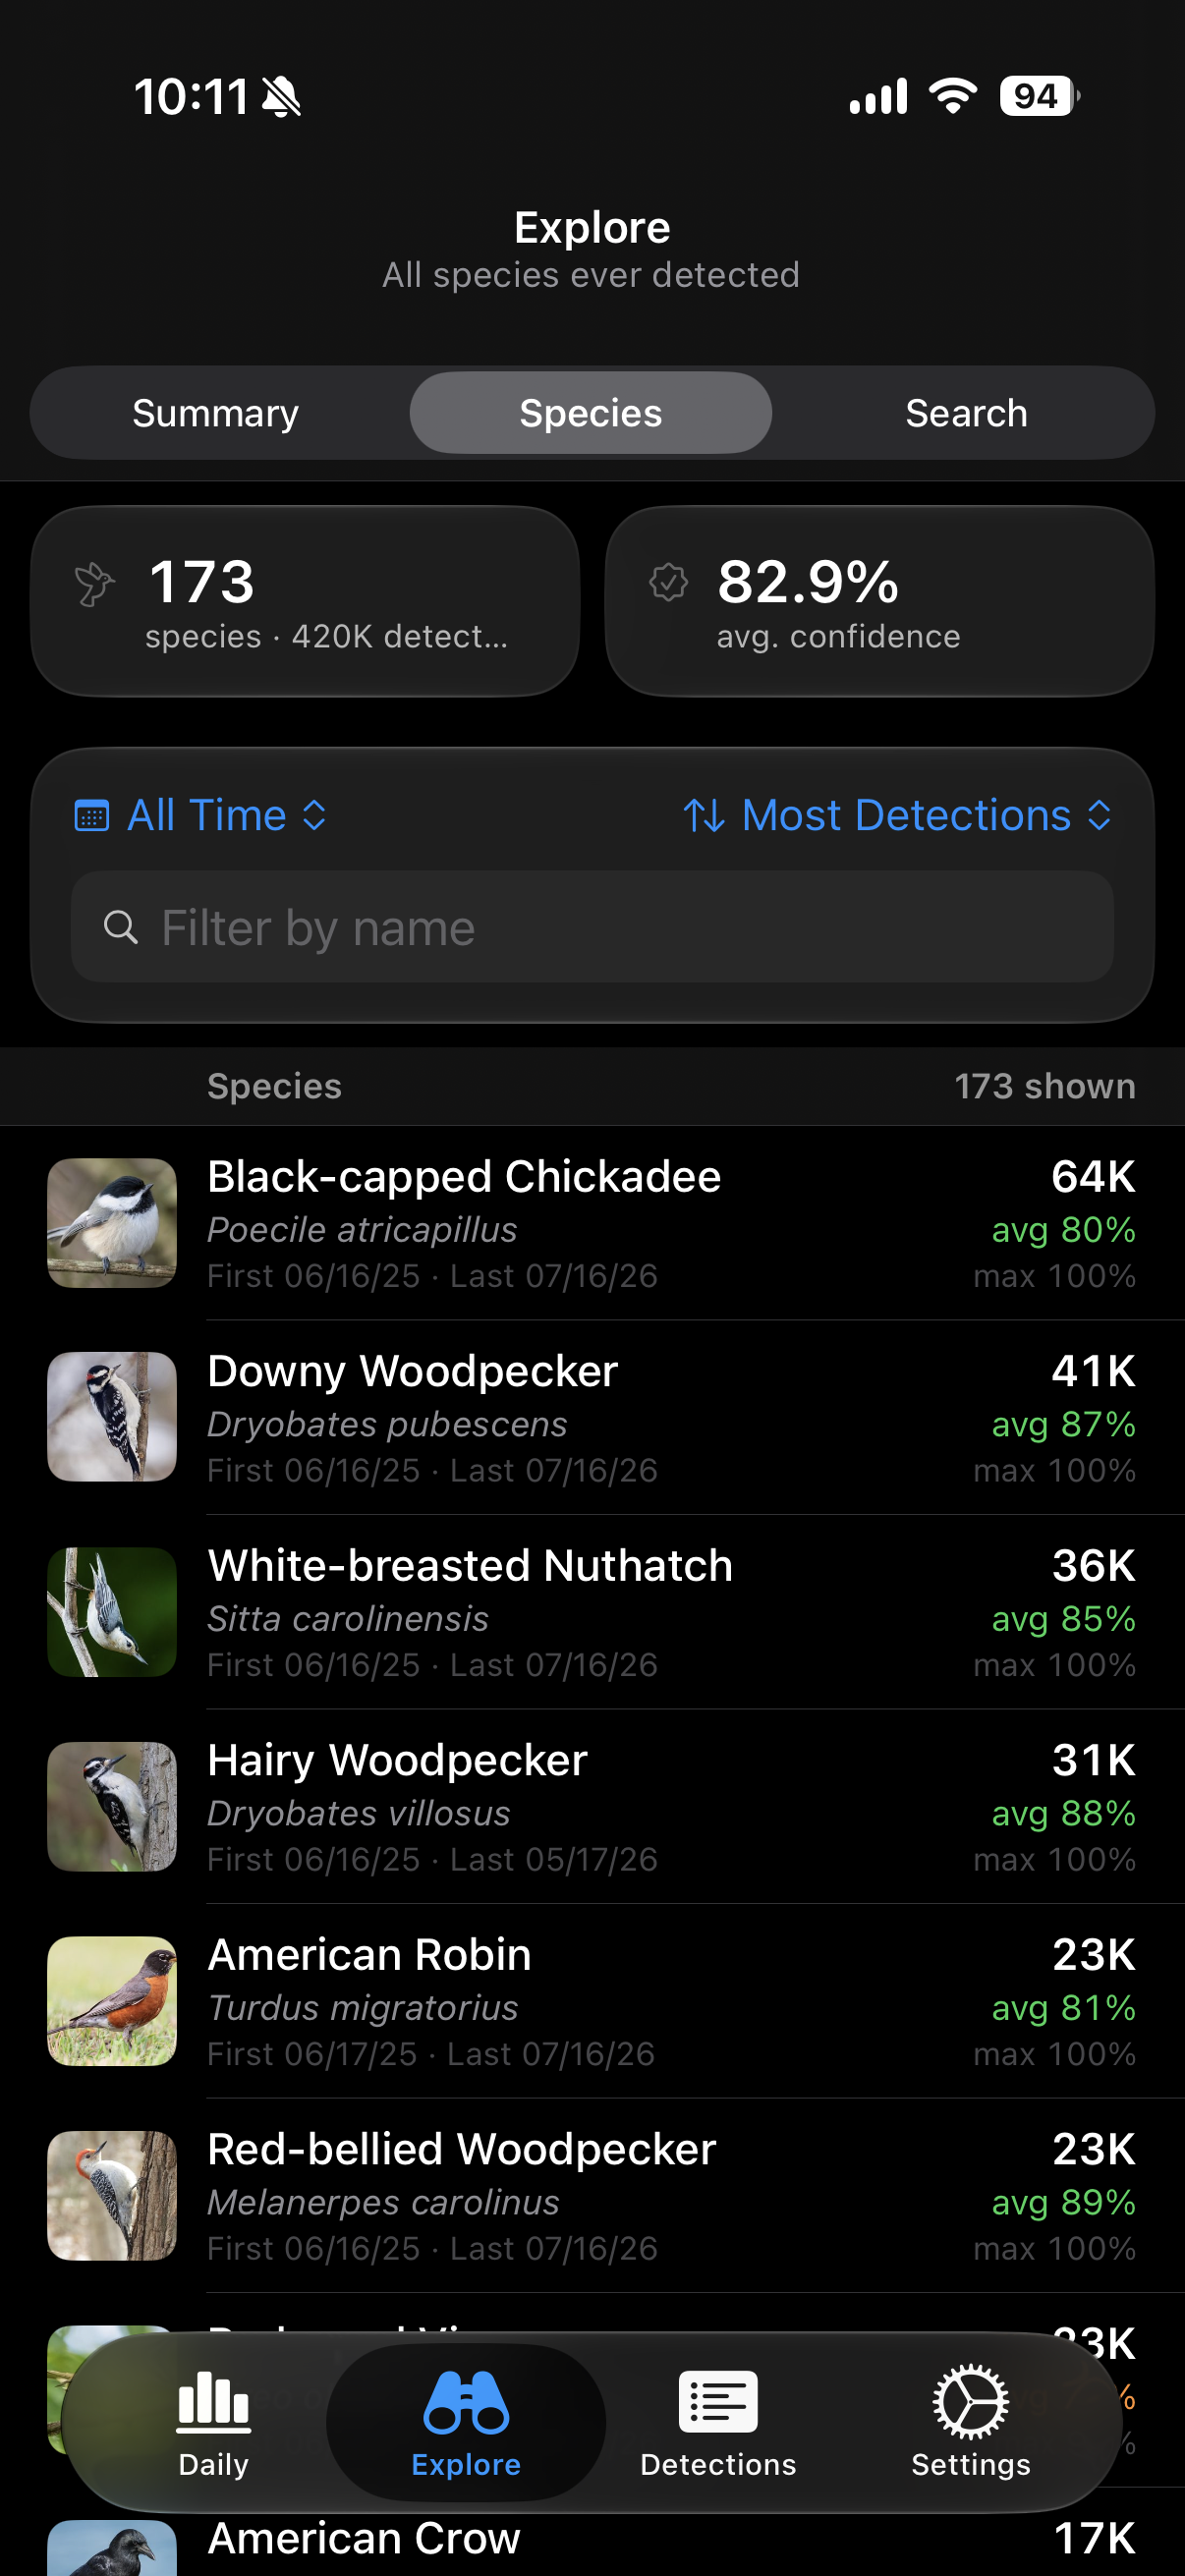Tap the sort arrows icon beside Most Detections
The width and height of the screenshot is (1185, 2576).
pos(704,816)
